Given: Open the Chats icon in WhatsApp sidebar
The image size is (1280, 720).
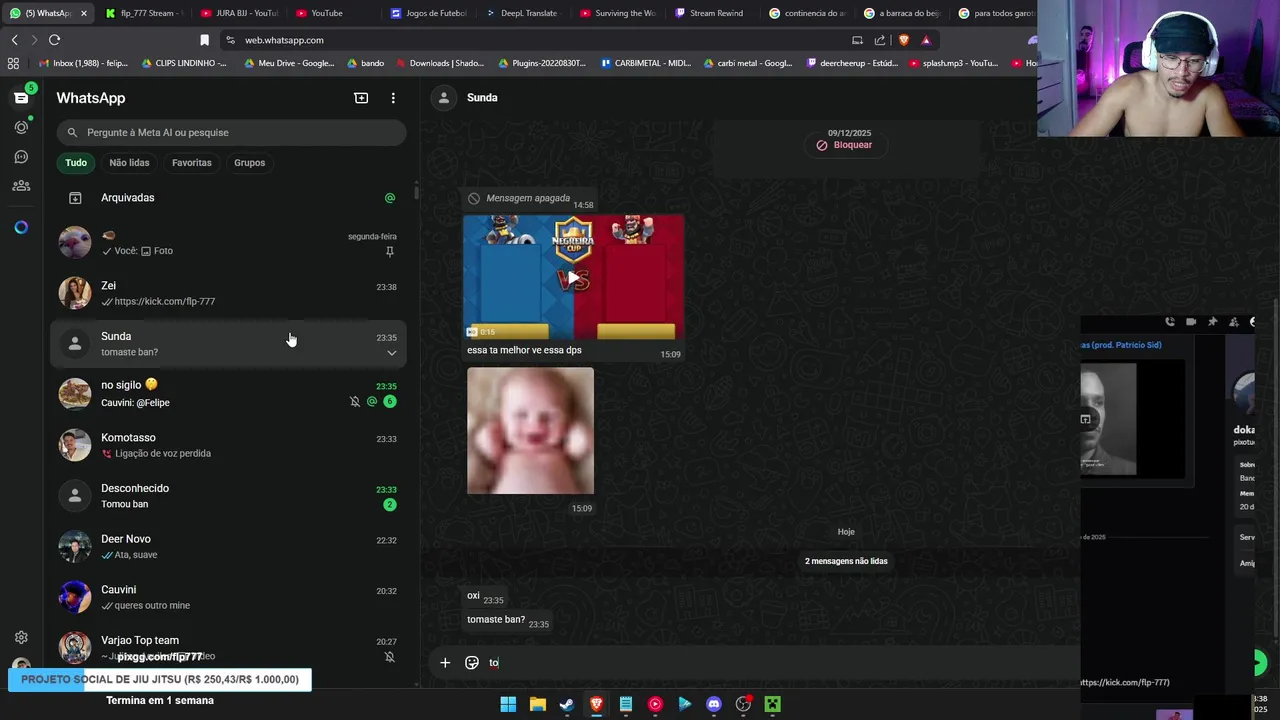Looking at the screenshot, I should [21, 97].
